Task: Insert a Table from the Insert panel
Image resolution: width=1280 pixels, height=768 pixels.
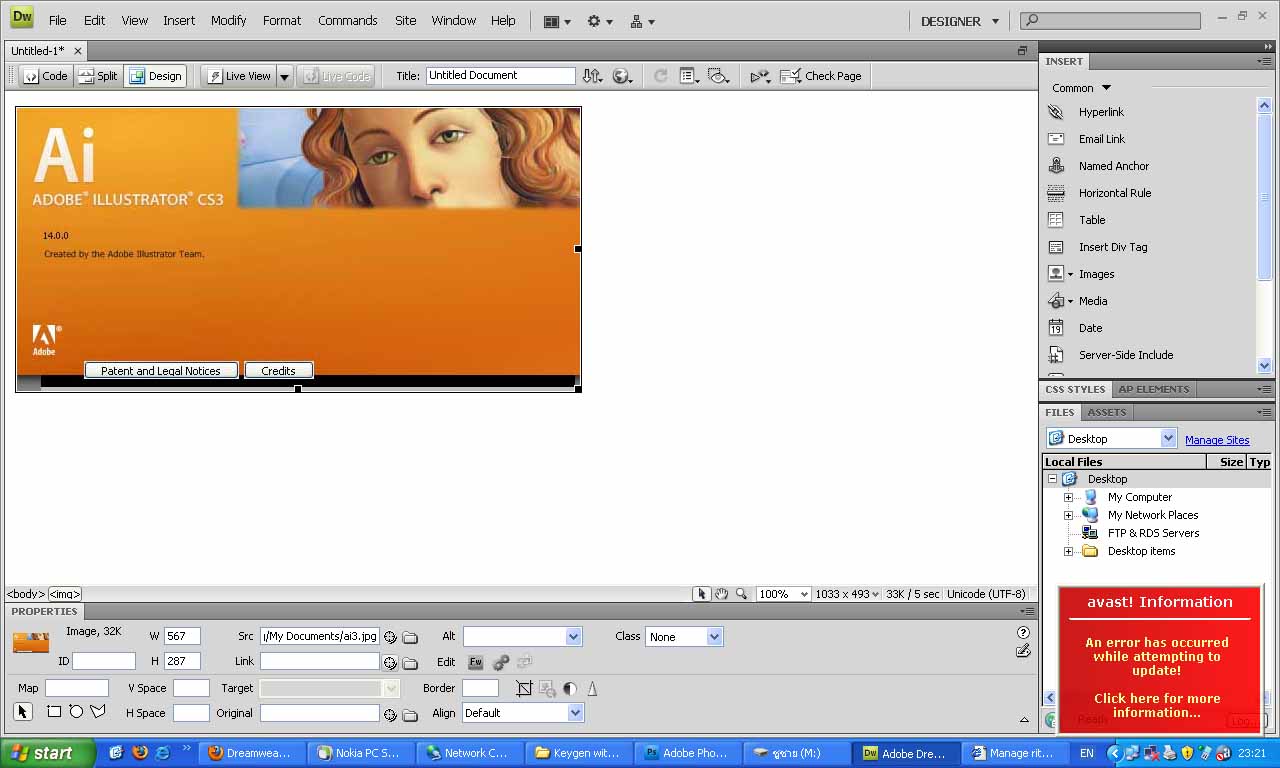Action: point(1092,220)
